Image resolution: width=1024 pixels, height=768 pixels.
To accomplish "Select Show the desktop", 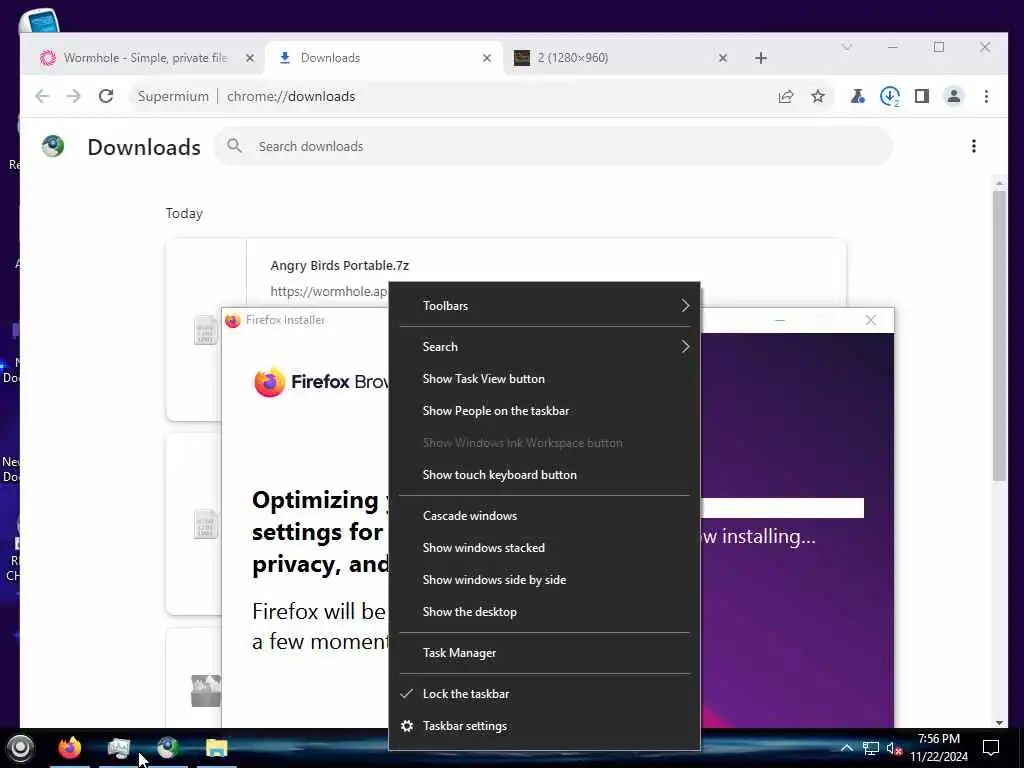I will pyautogui.click(x=544, y=612).
